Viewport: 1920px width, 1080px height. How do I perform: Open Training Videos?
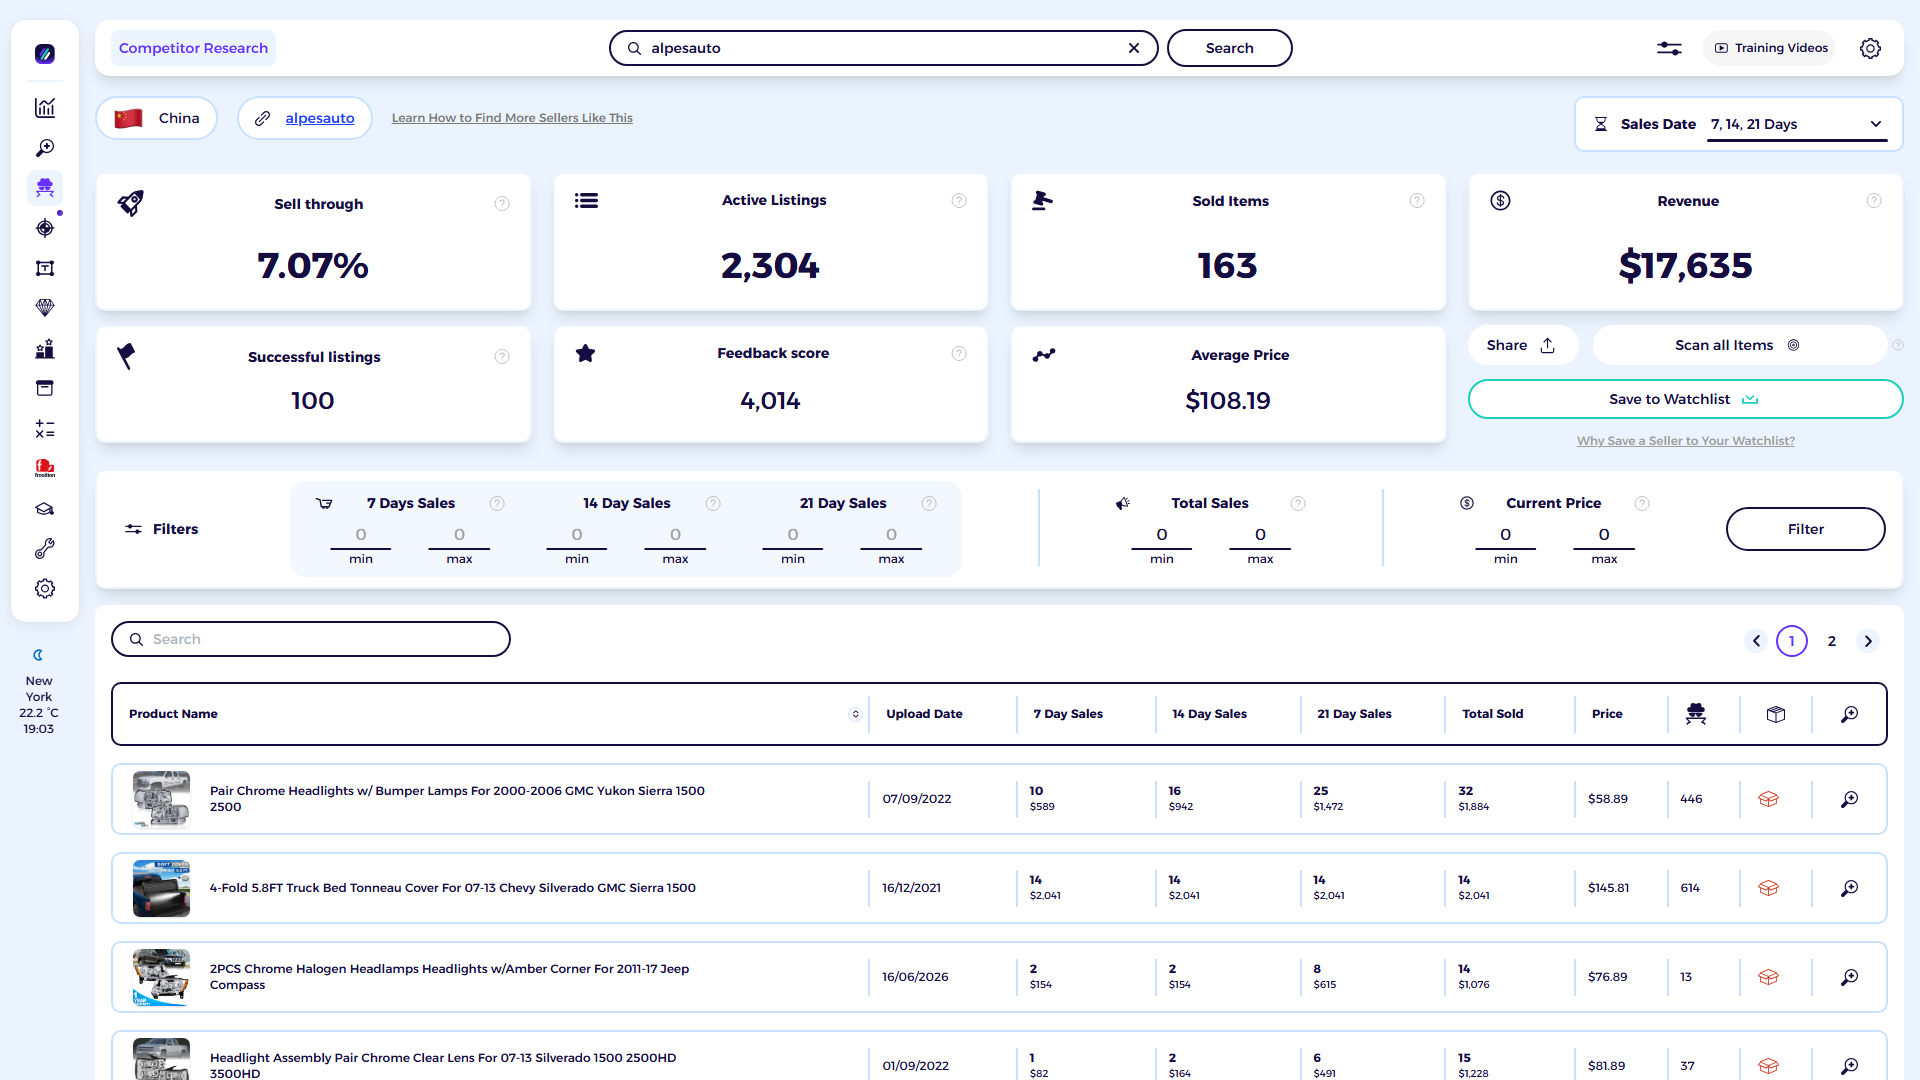(1770, 48)
